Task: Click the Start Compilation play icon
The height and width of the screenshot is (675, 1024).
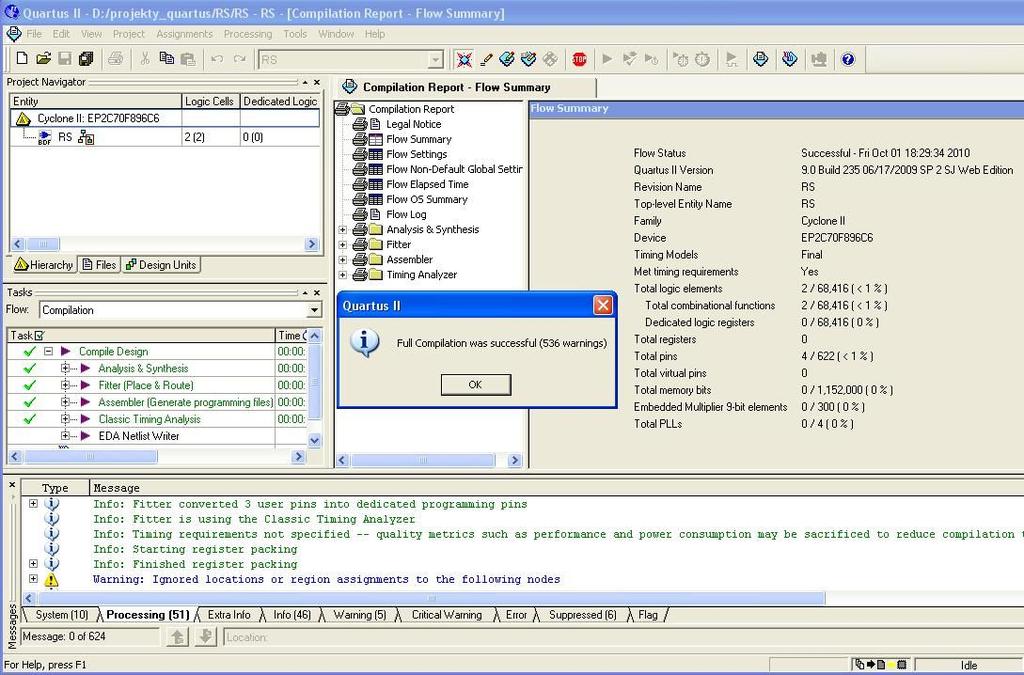Action: coord(607,59)
